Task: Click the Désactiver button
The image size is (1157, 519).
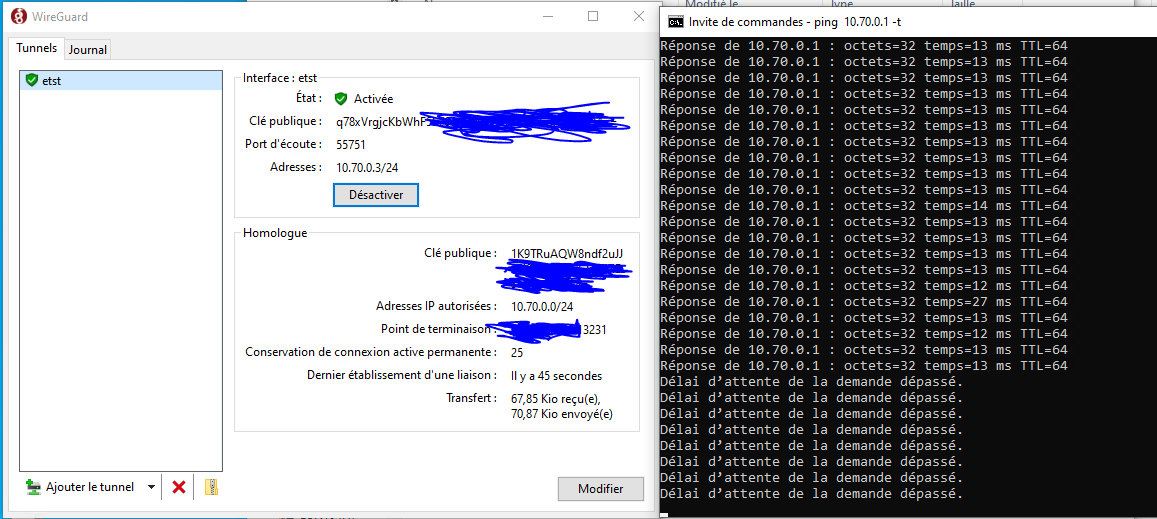Action: tap(376, 195)
